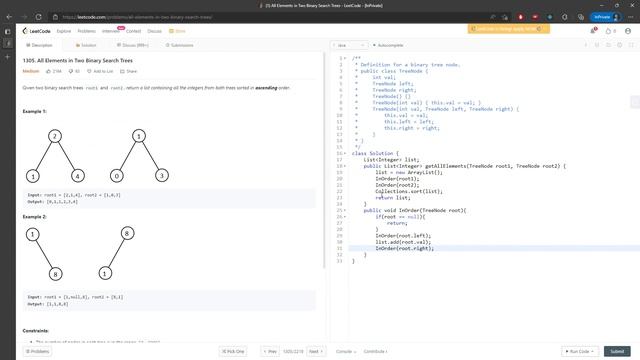Switch to the Solution tab
The height and width of the screenshot is (360, 640).
pyautogui.click(x=86, y=45)
